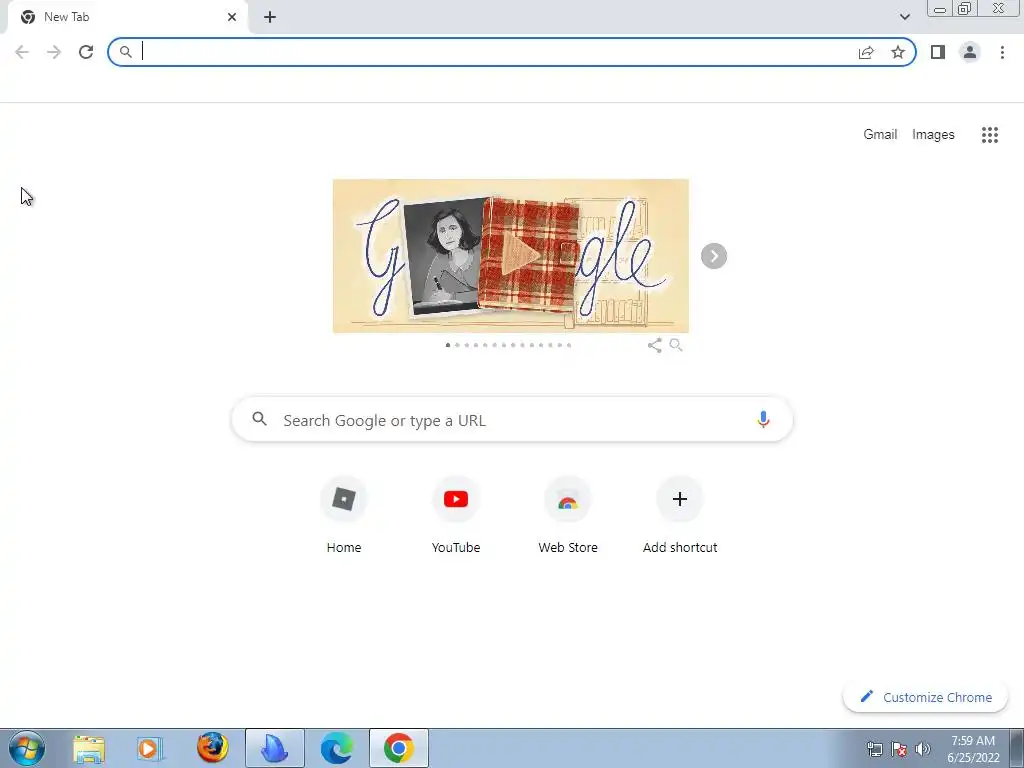Open the Home shortcut tile
1024x768 pixels.
click(x=344, y=516)
